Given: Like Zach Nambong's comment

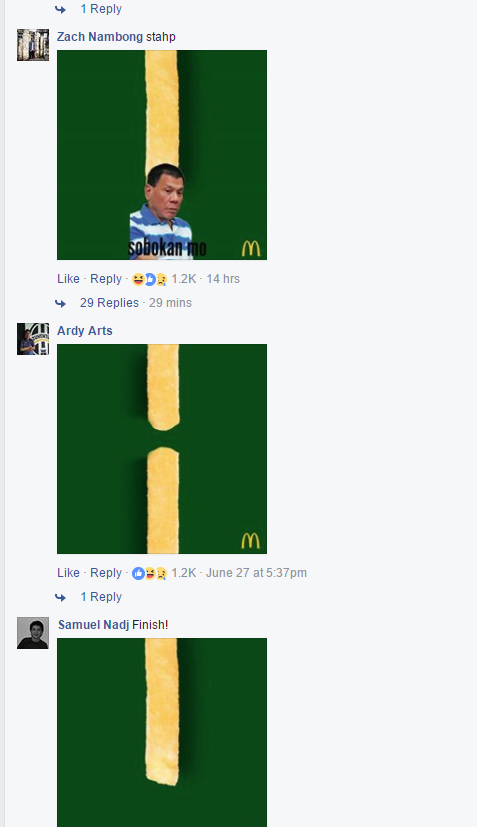Looking at the screenshot, I should pos(68,278).
